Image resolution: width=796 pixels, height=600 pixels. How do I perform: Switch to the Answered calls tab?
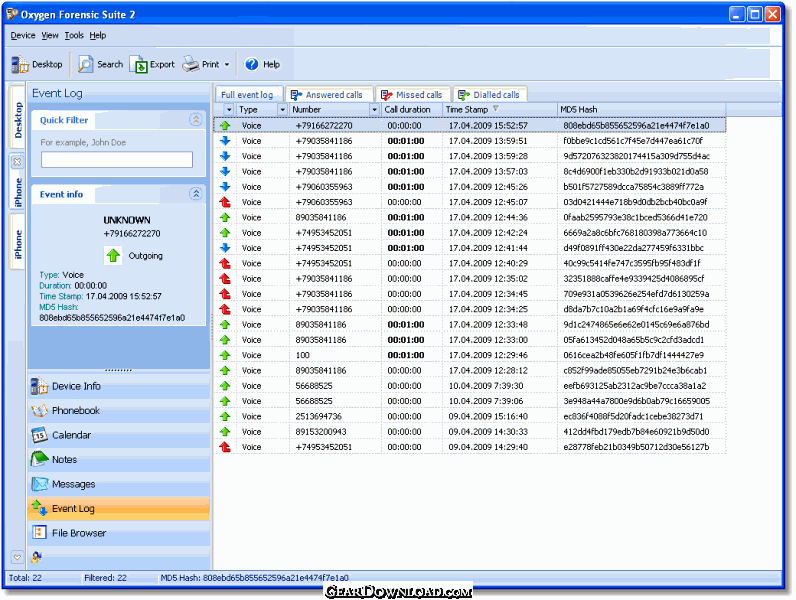[329, 94]
